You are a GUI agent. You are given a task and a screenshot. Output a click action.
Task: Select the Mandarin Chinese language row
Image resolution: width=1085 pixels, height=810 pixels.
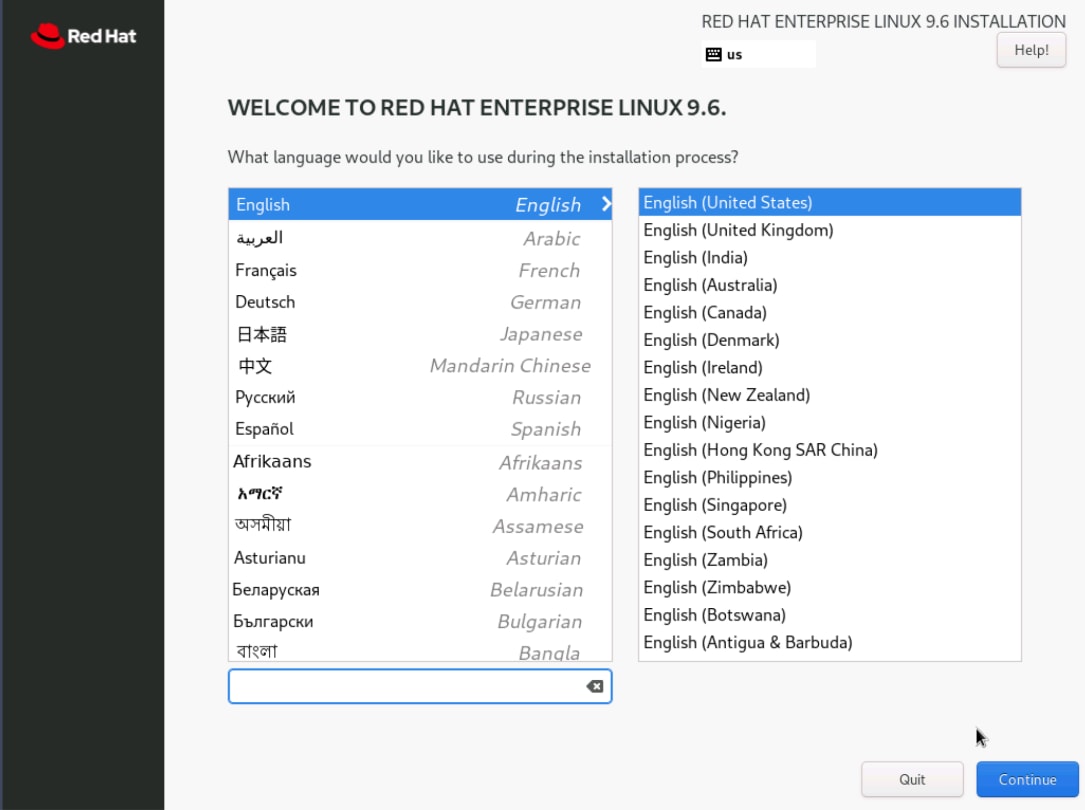point(420,365)
